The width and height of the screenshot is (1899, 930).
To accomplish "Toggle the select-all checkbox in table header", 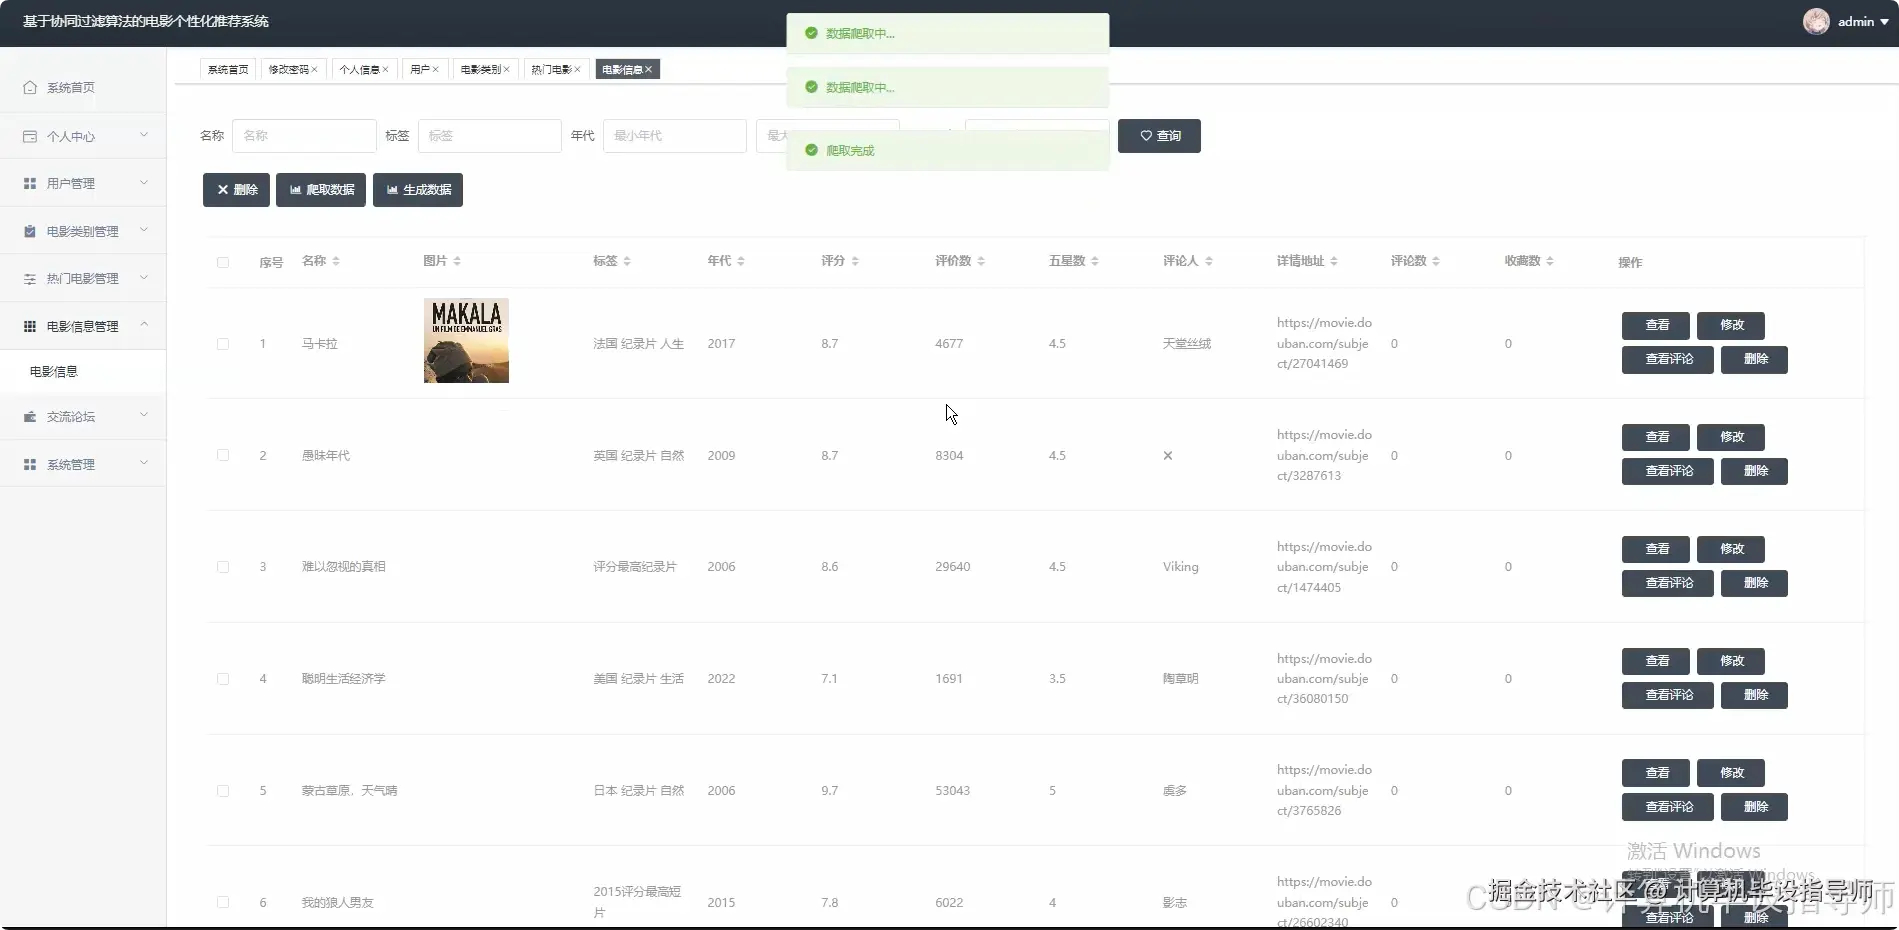I will 223,262.
